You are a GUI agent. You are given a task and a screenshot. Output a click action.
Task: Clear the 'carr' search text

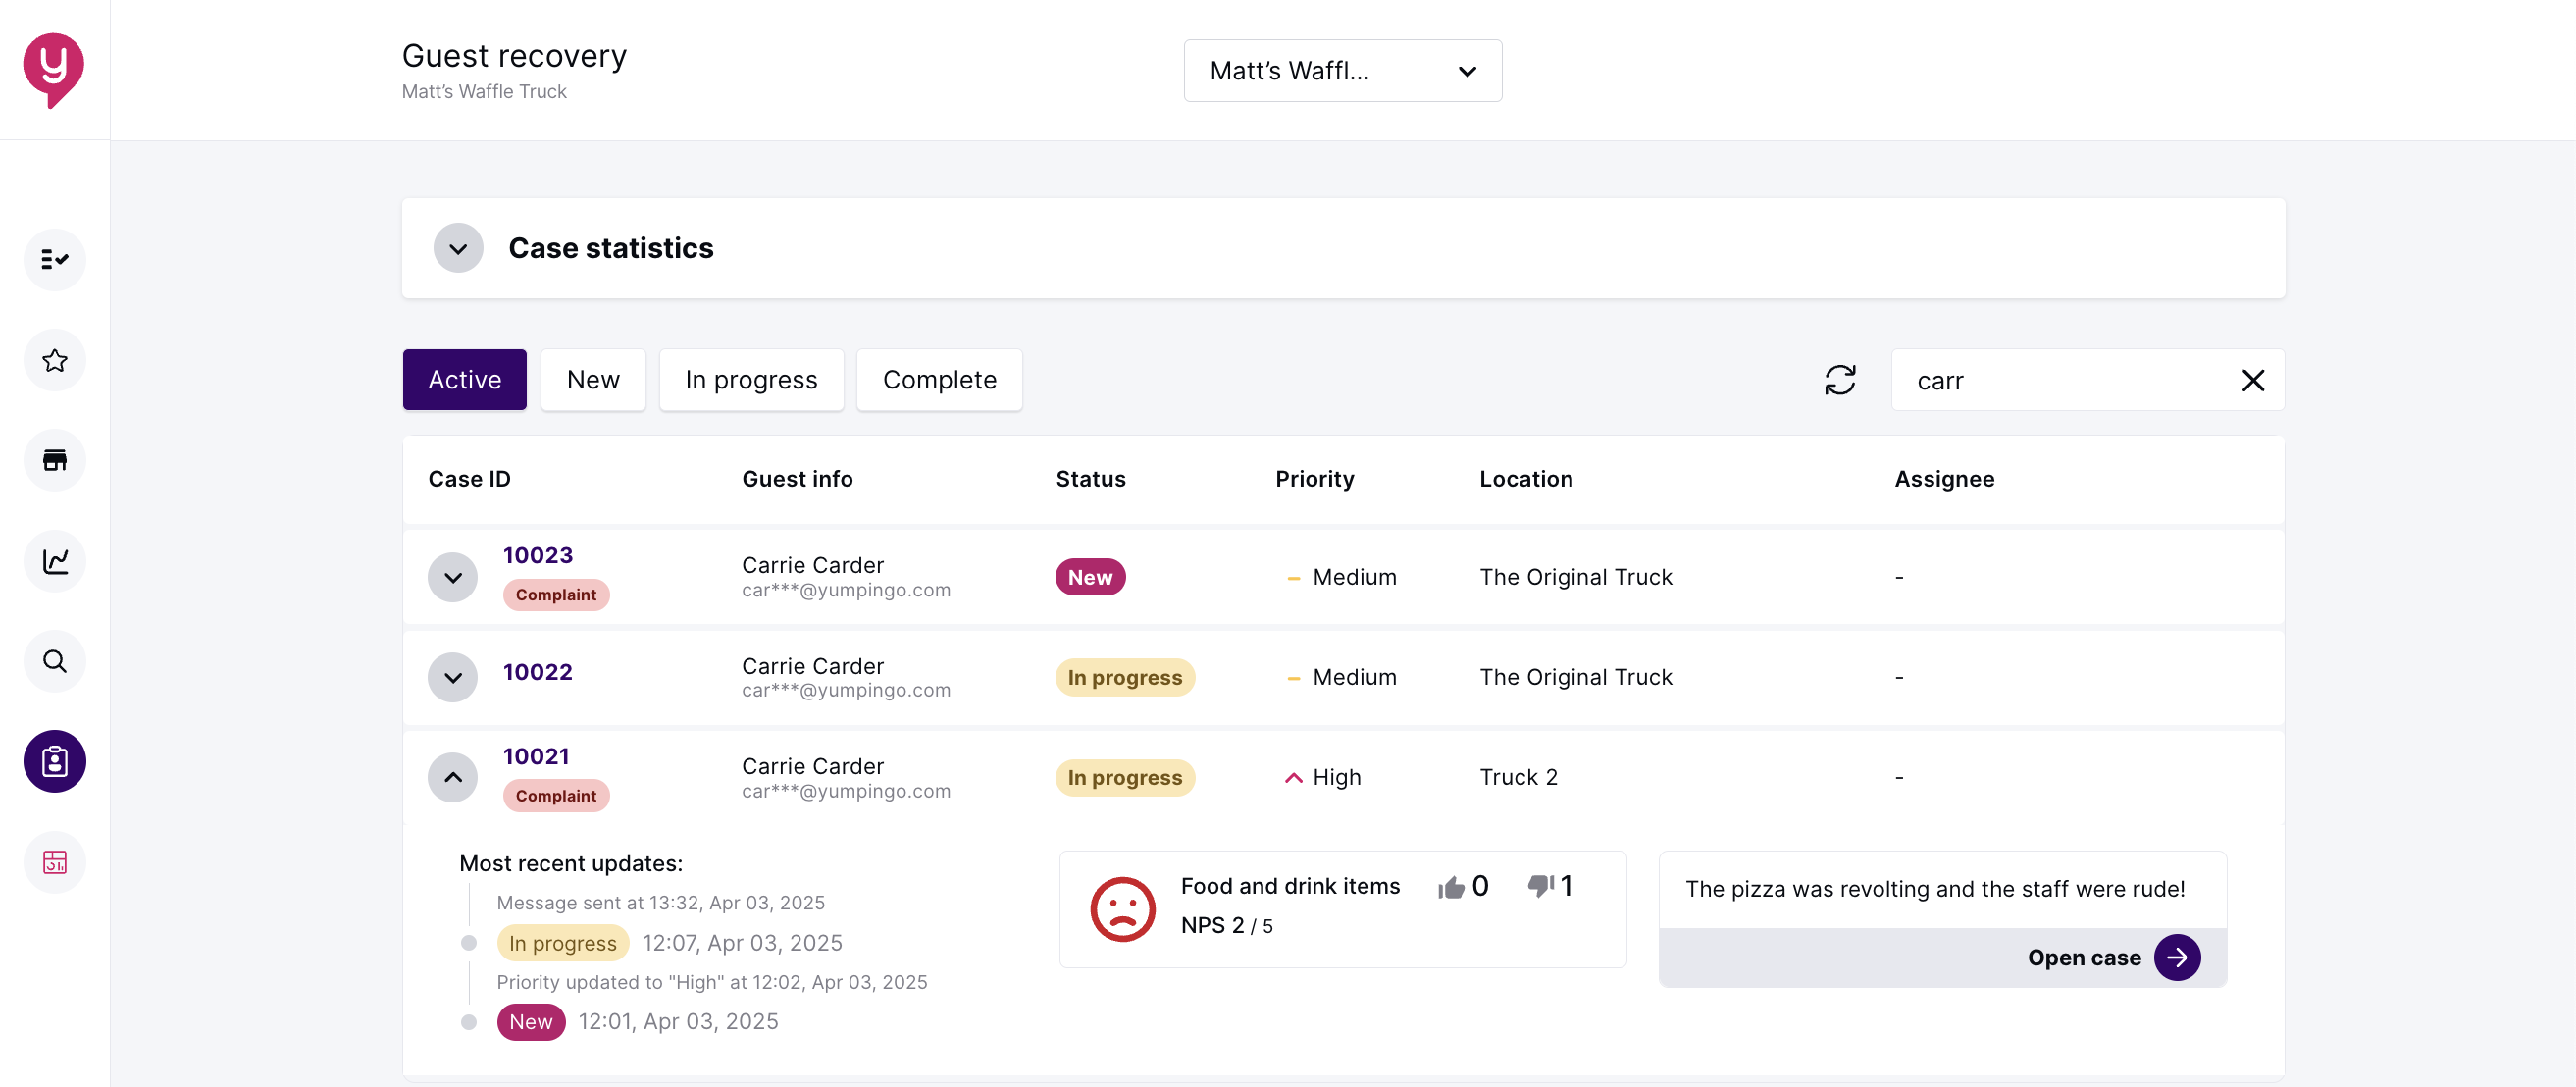[x=2252, y=380]
